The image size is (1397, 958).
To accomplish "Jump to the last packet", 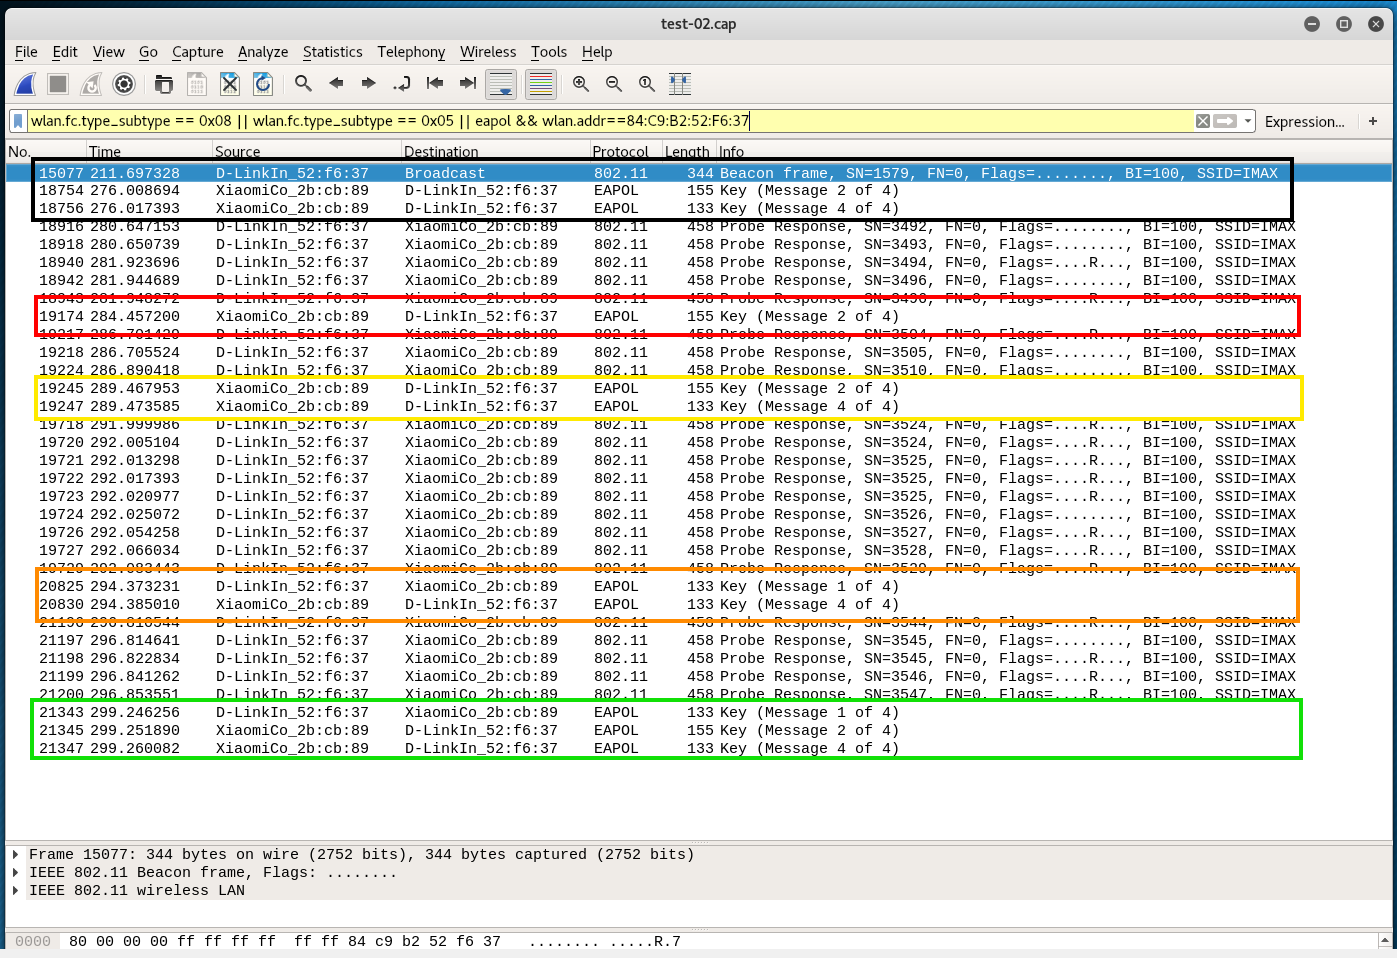I will tap(467, 85).
